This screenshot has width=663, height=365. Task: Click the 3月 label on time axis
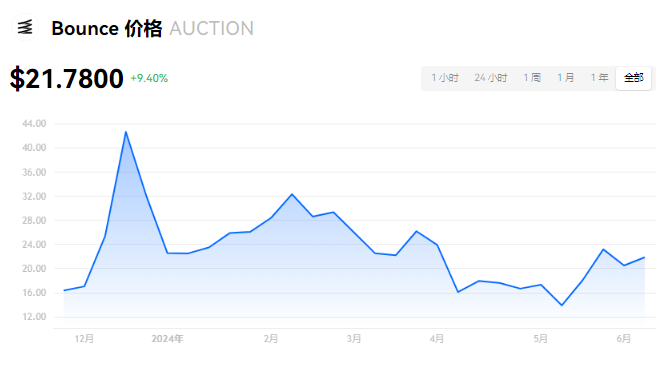click(354, 339)
